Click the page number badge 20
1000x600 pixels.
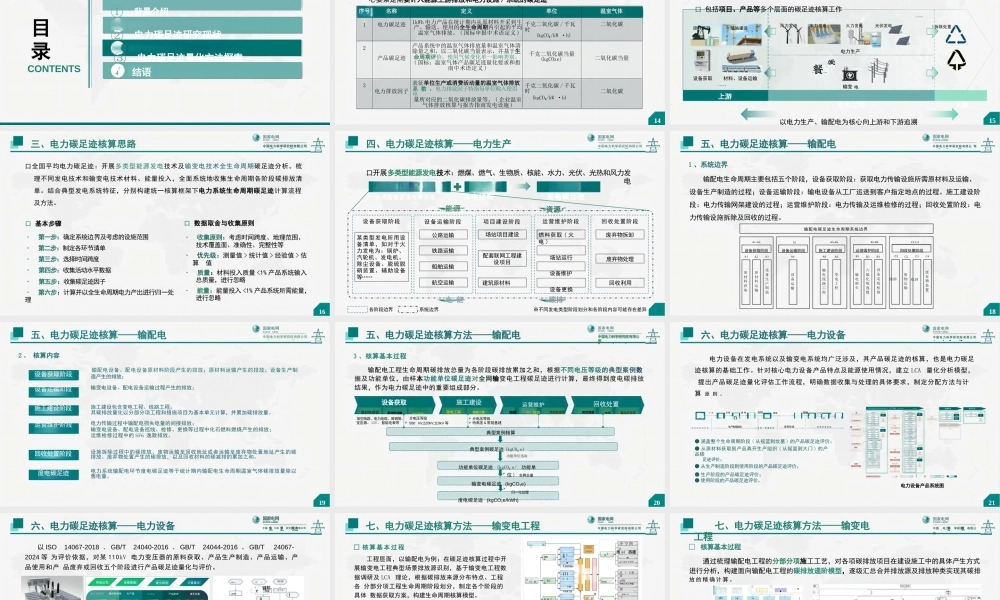point(655,502)
